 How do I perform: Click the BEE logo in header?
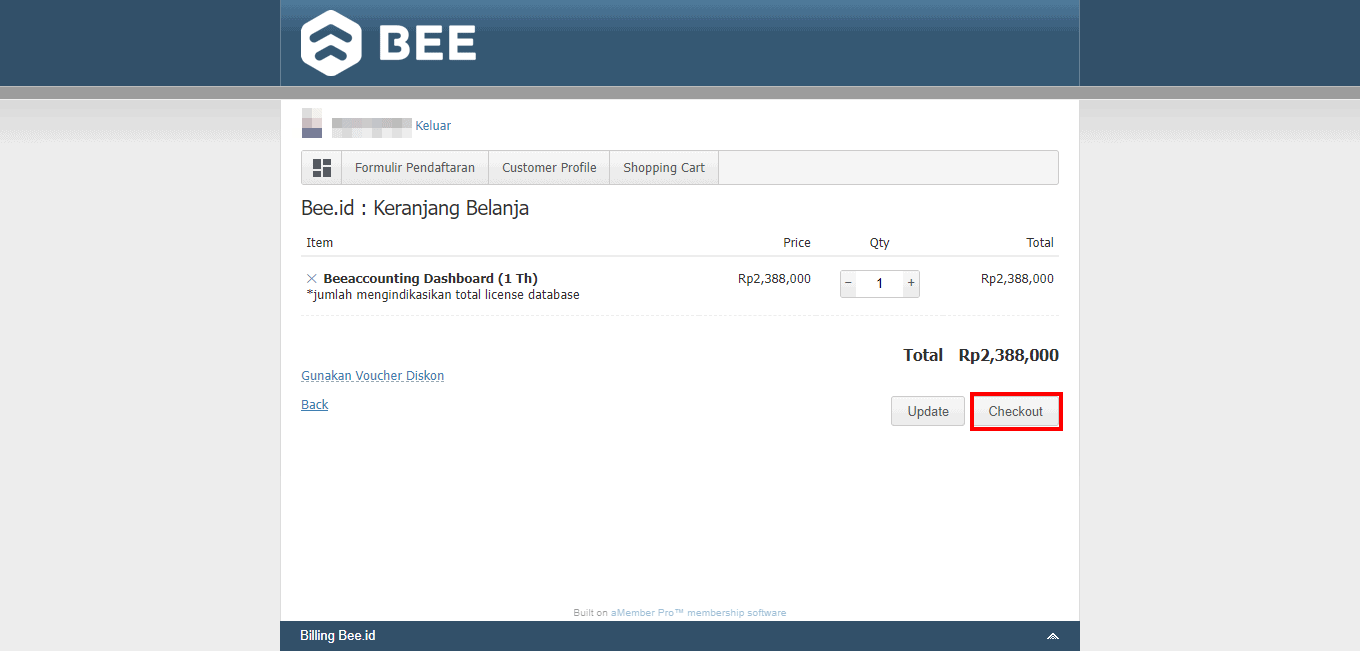pyautogui.click(x=388, y=43)
